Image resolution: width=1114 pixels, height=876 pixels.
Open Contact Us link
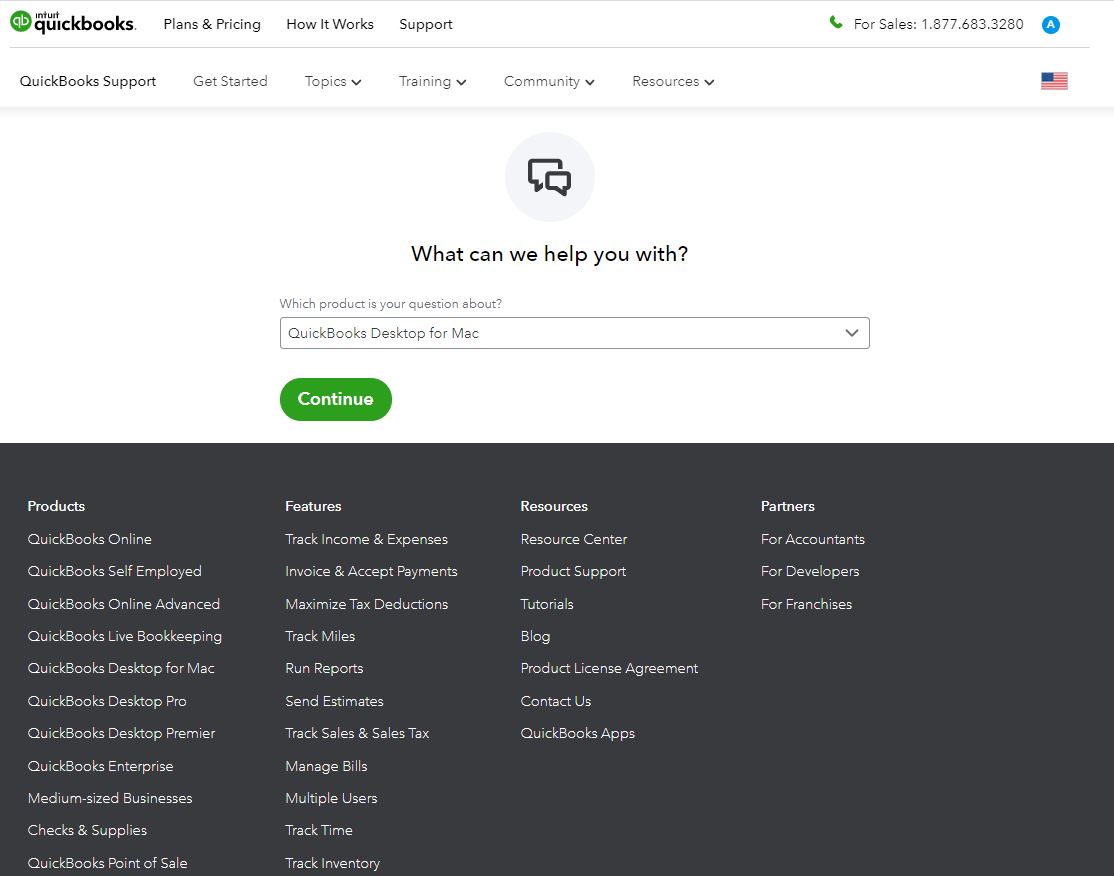coord(556,701)
